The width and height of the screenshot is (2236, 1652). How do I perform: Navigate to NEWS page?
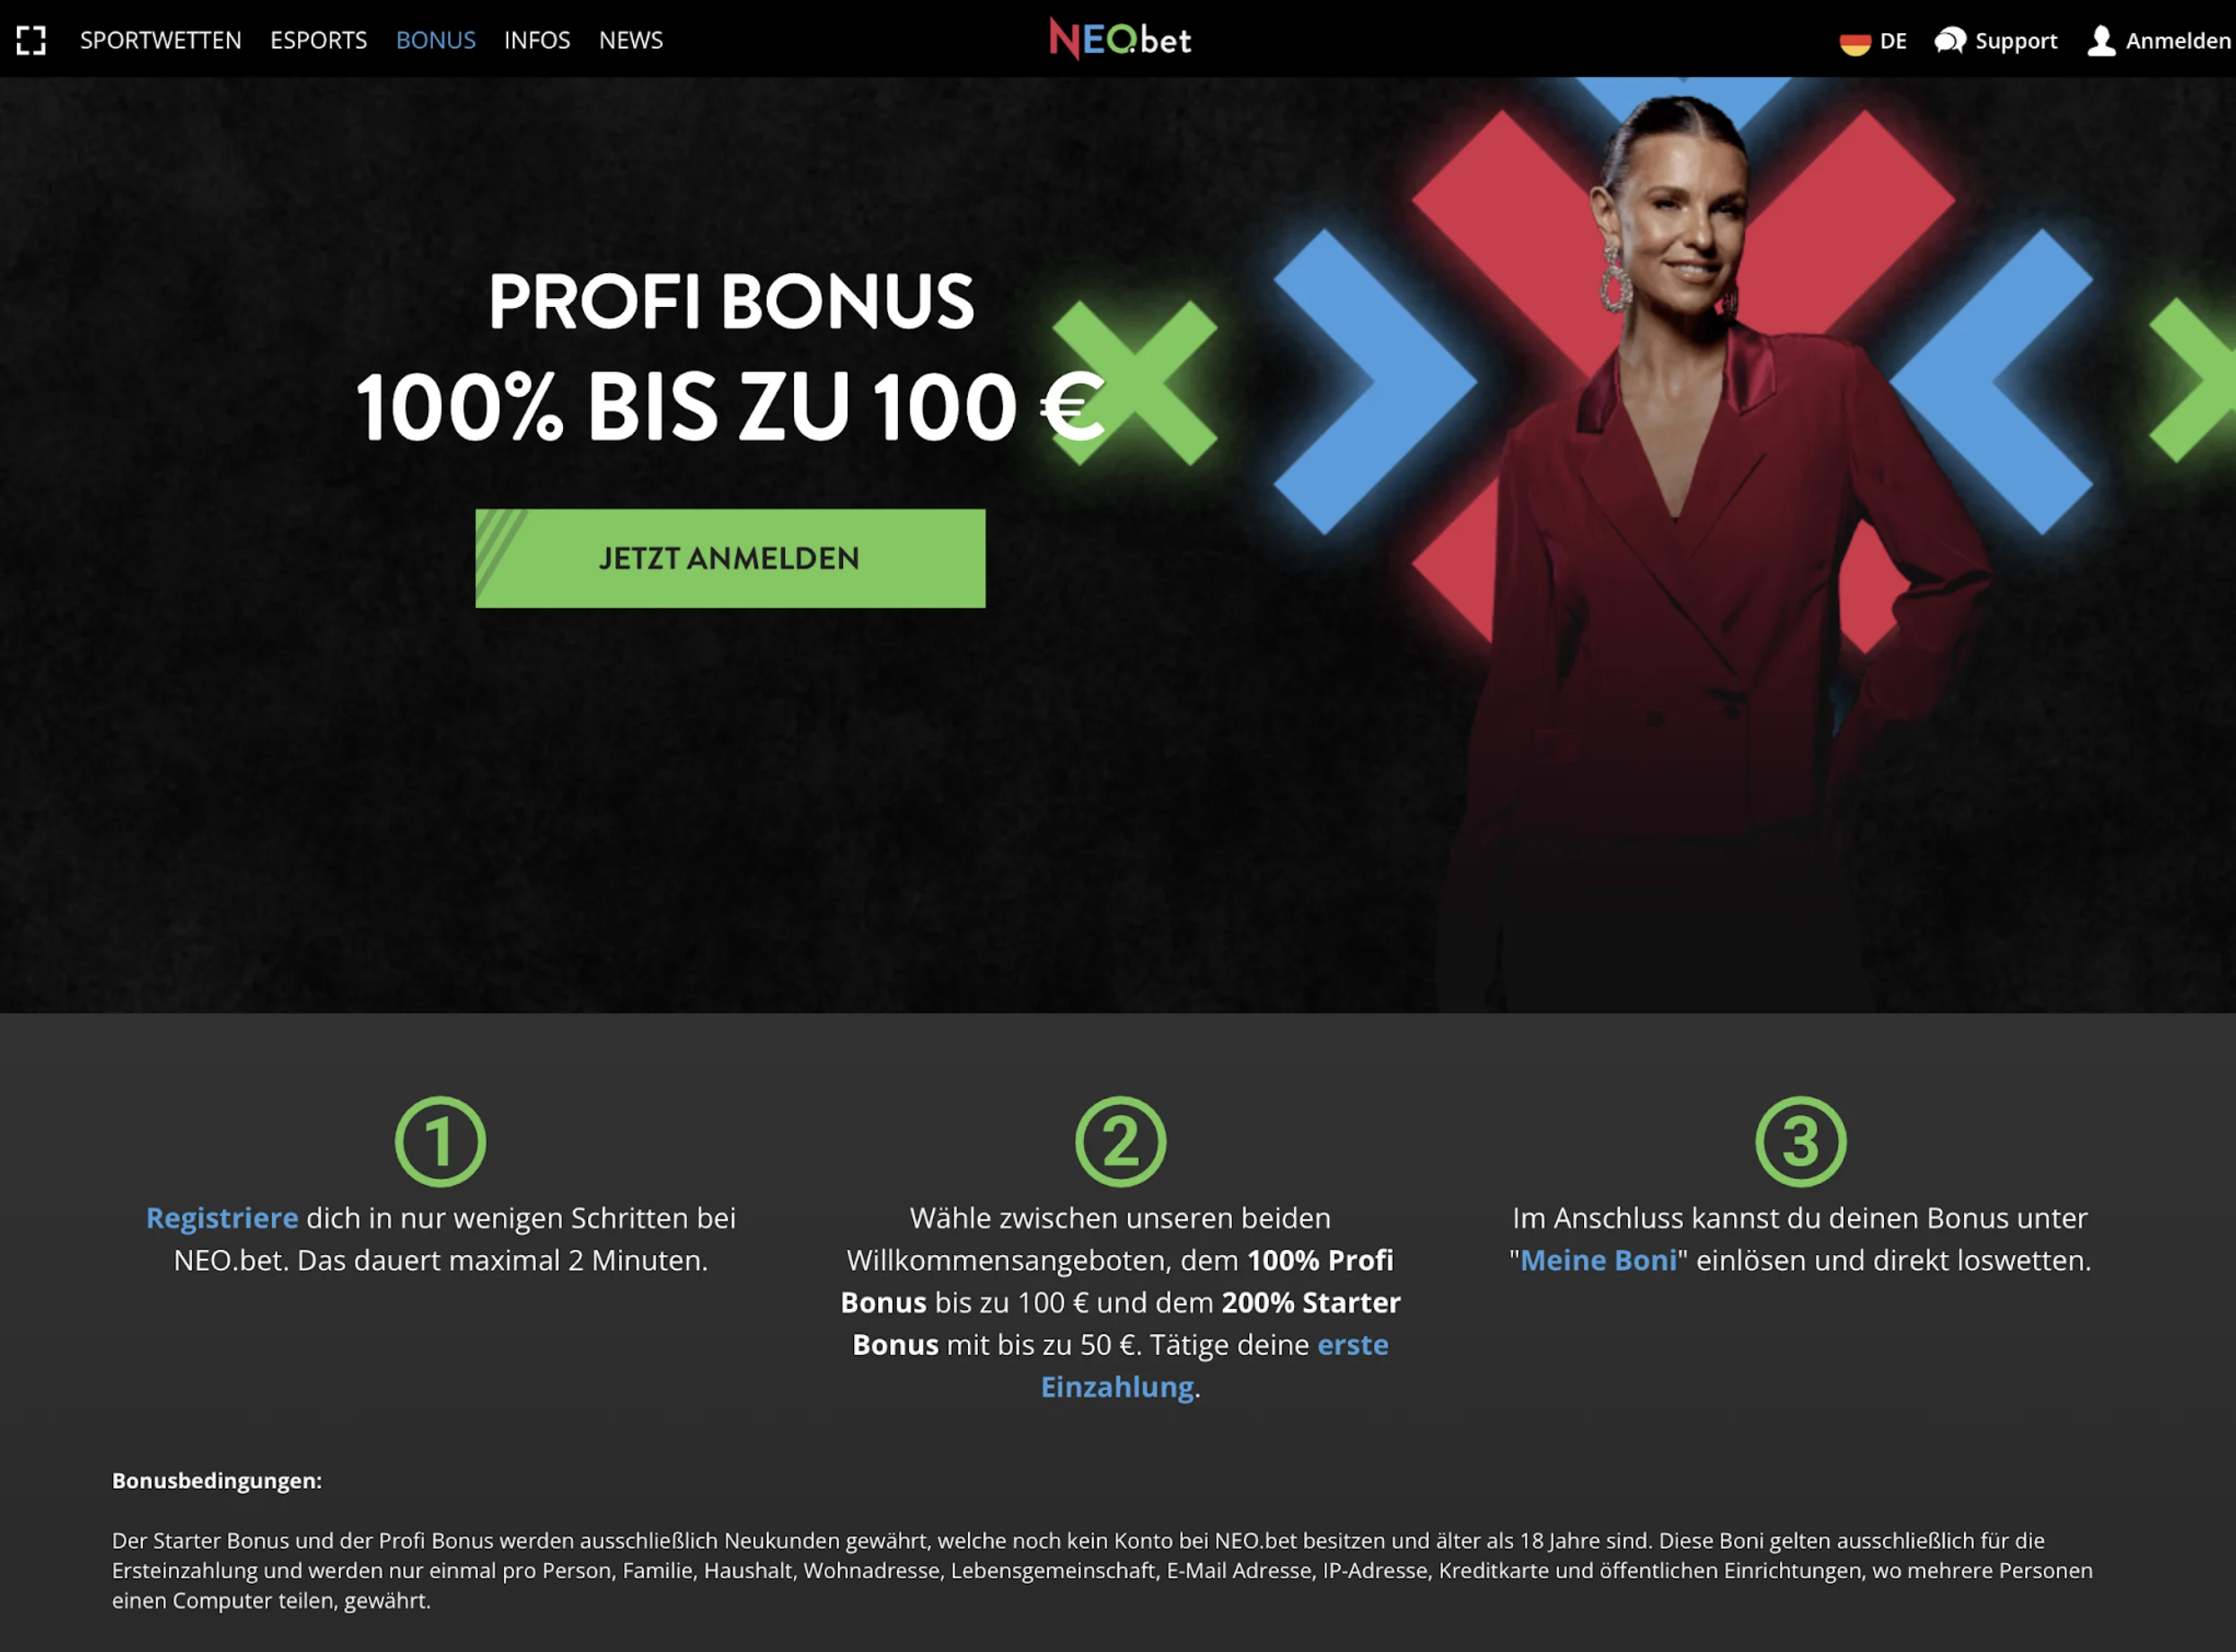click(631, 40)
